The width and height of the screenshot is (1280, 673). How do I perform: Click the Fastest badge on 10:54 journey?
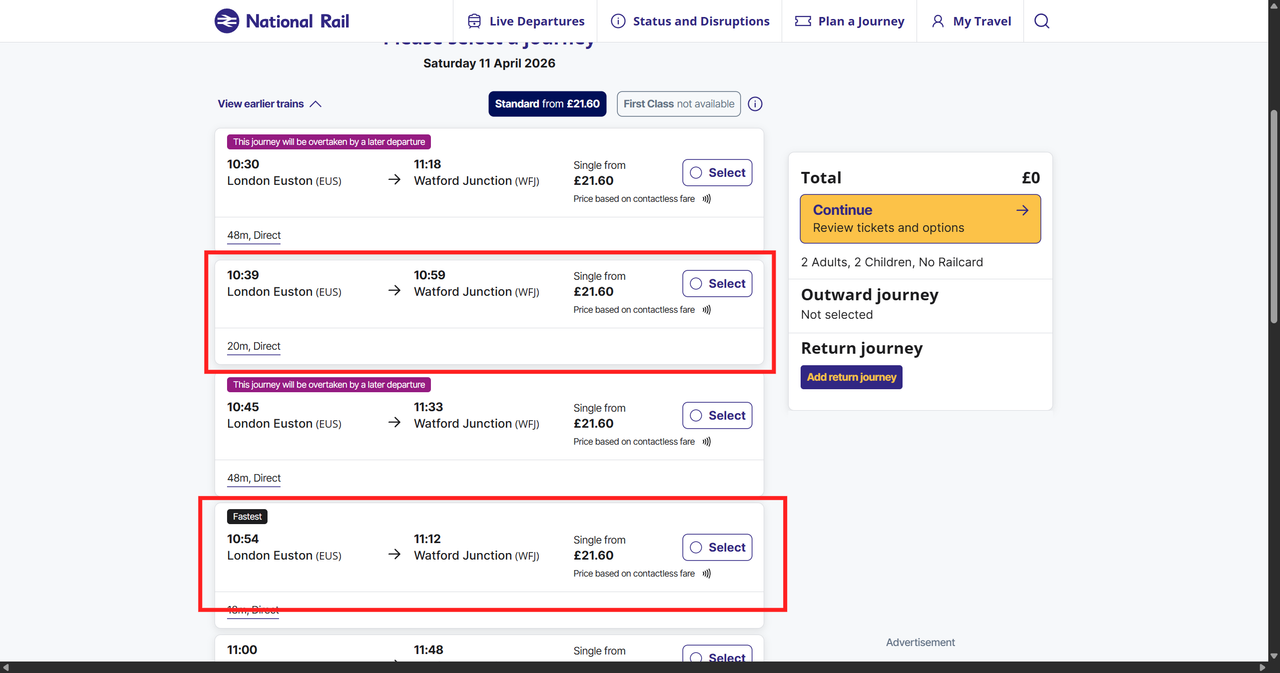coord(247,517)
